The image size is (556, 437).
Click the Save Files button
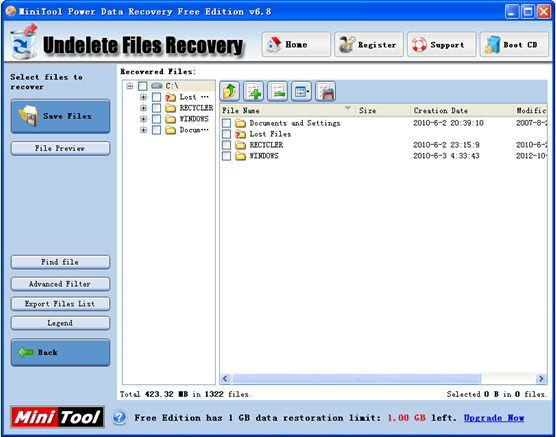click(60, 116)
